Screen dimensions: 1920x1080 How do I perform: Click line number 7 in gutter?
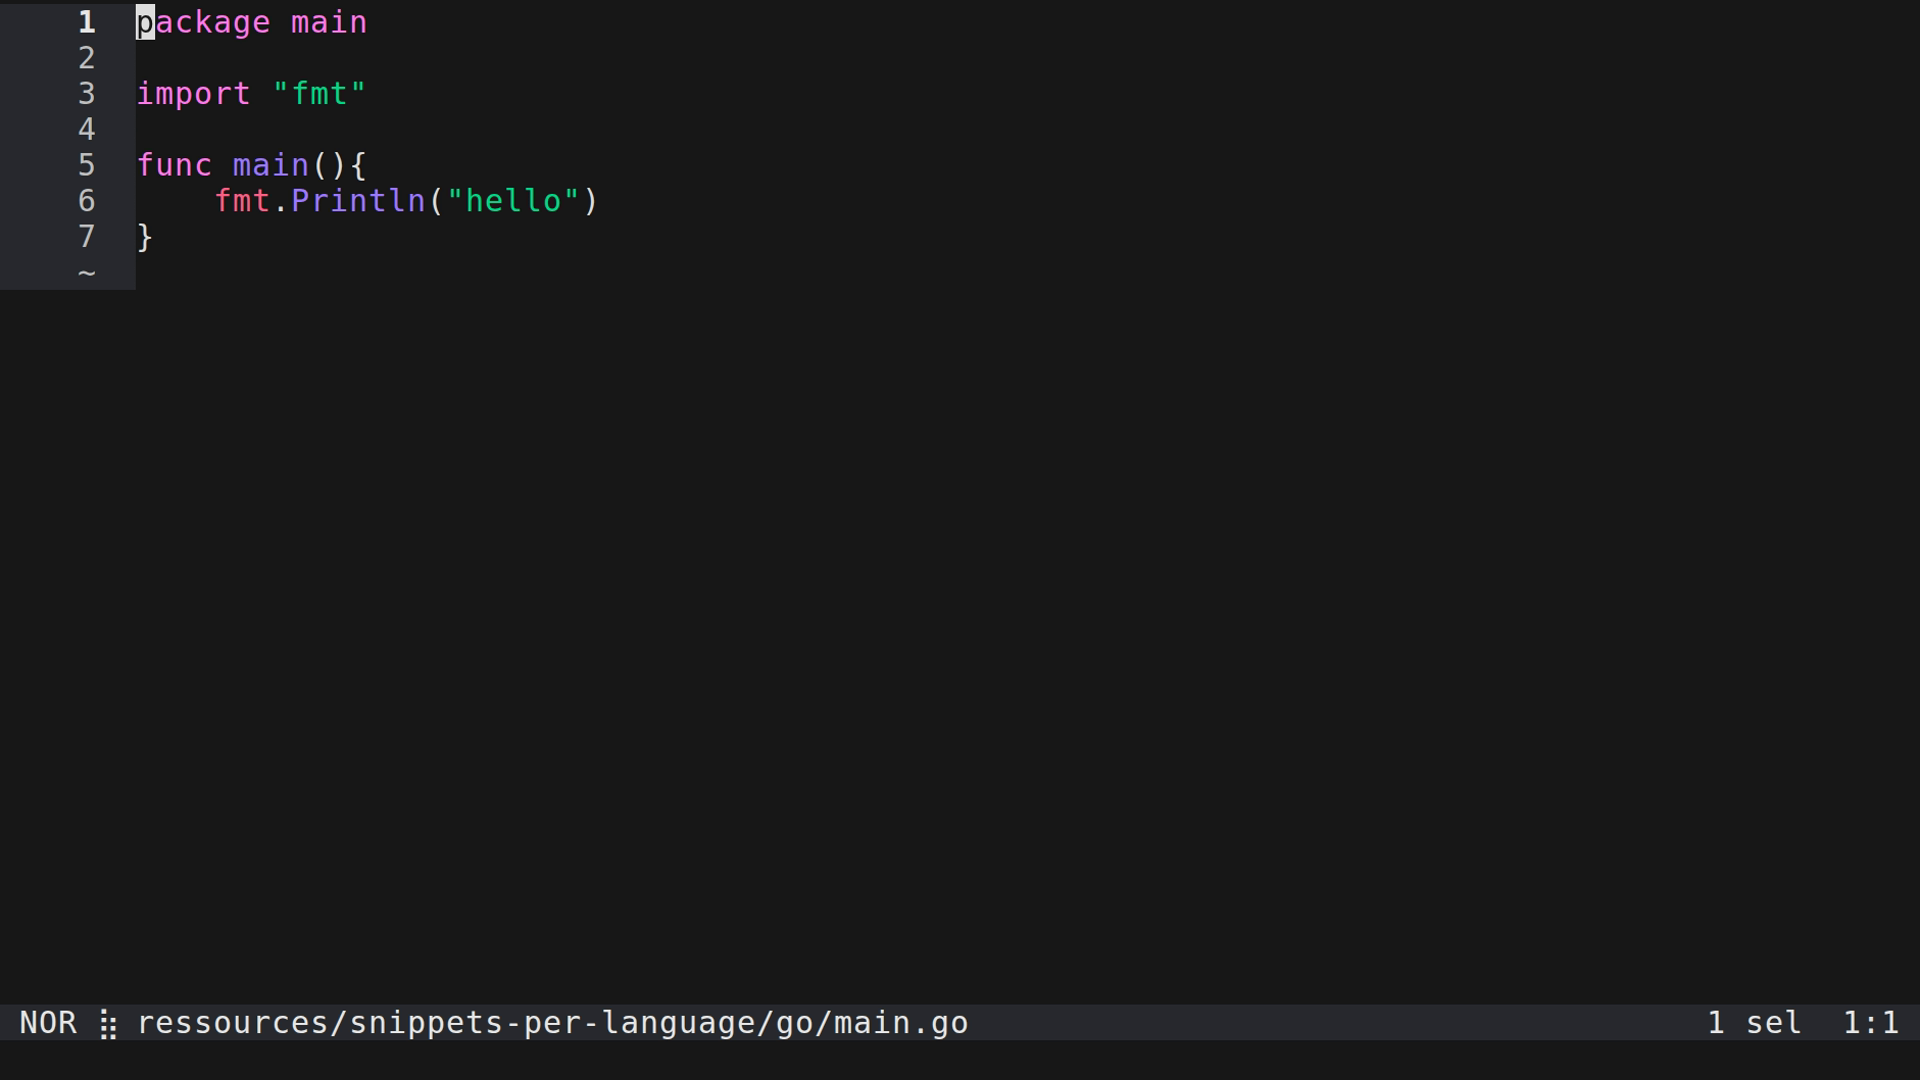(x=87, y=237)
